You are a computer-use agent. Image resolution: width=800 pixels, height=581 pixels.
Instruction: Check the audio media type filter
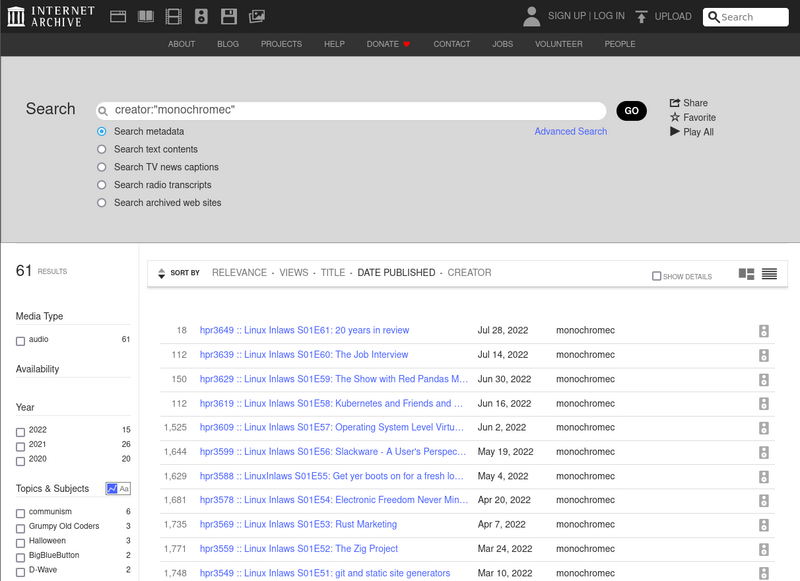(x=20, y=341)
